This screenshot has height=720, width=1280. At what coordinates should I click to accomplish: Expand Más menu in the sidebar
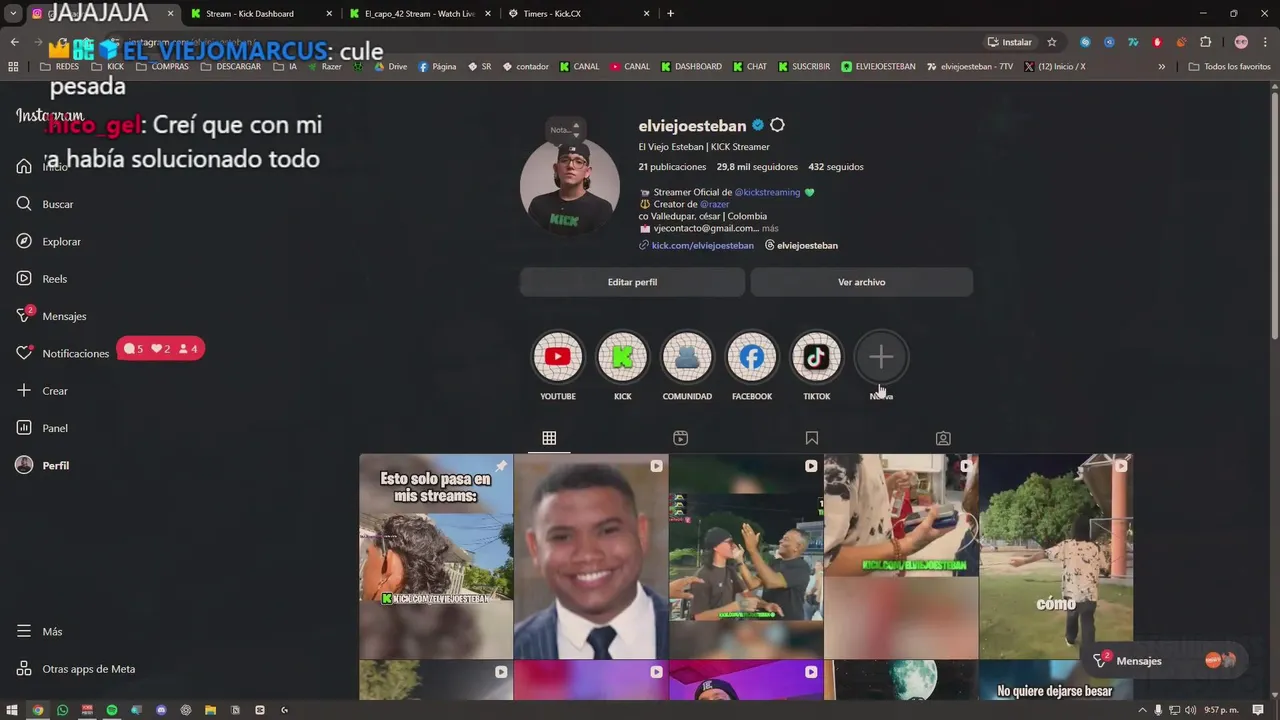tap(39, 632)
